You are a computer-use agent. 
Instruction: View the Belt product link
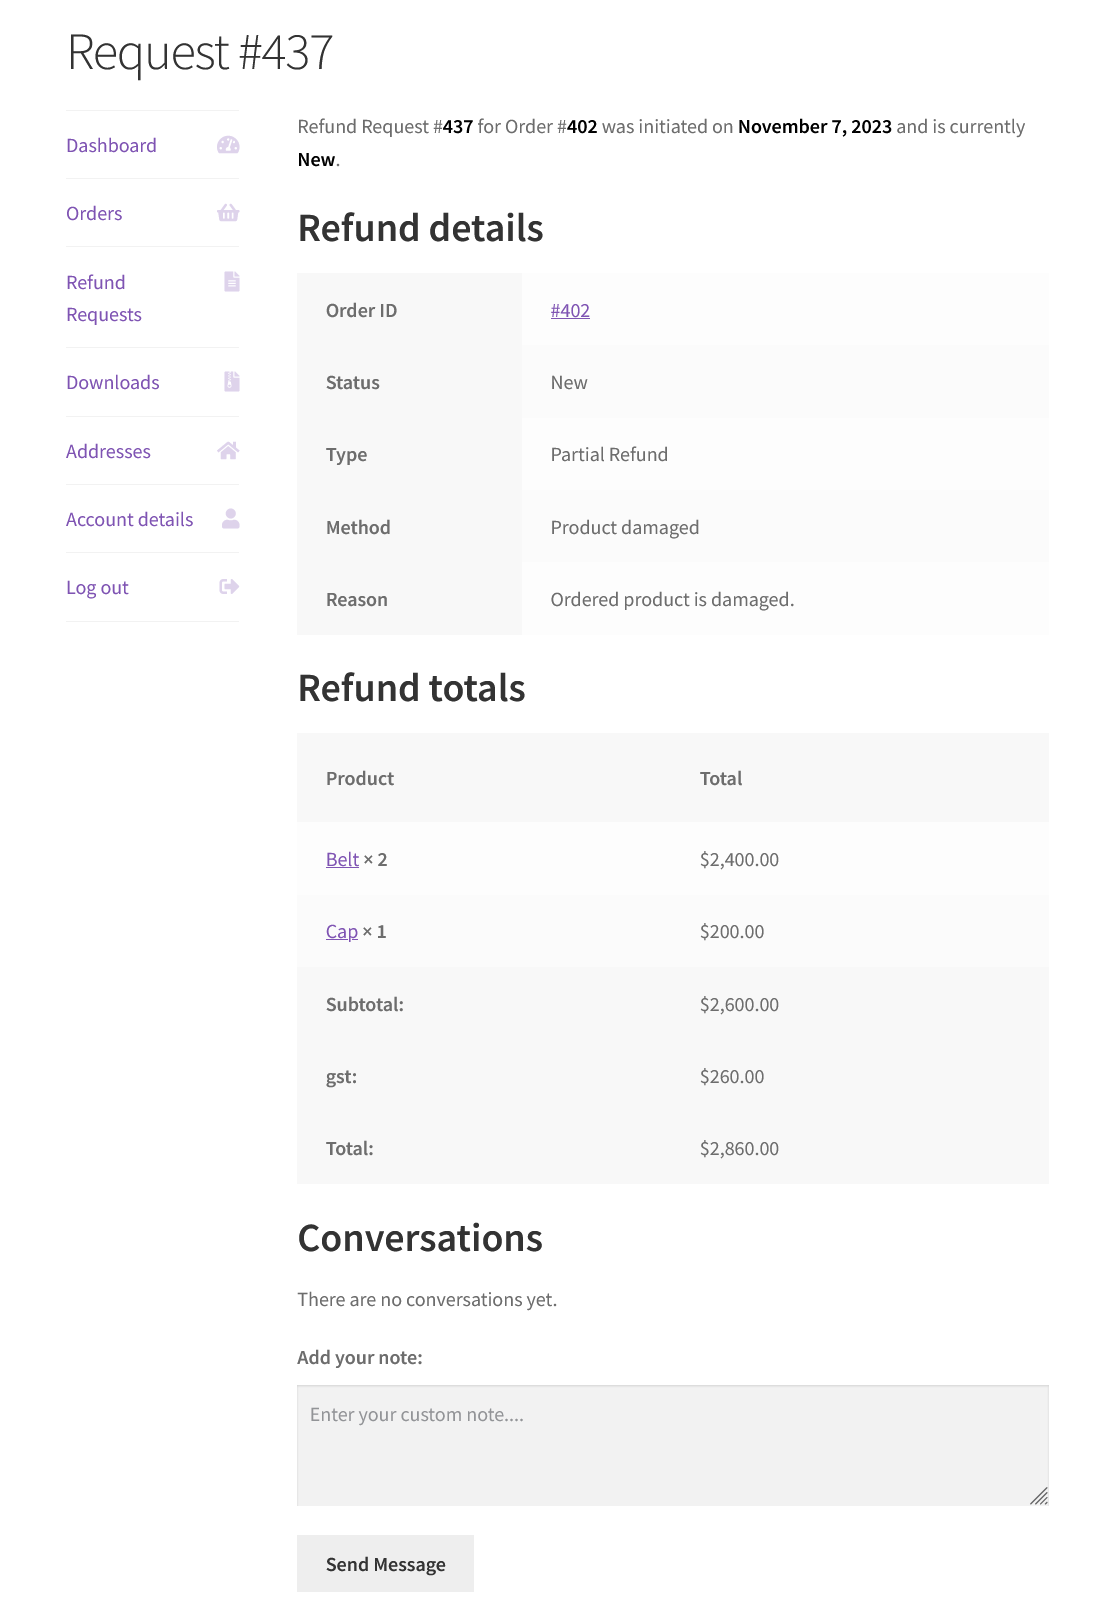tap(341, 859)
